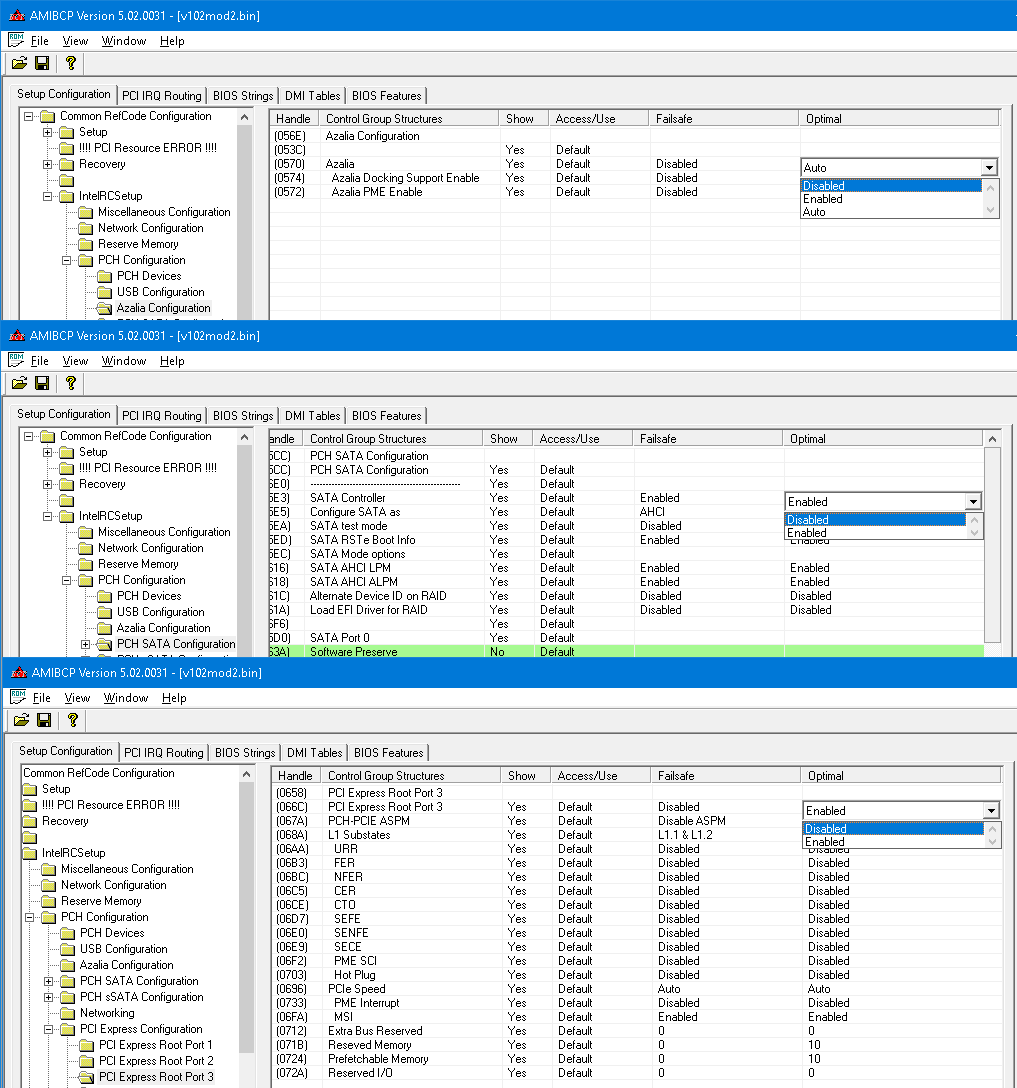Open Window menu in bottom window
This screenshot has width=1017, height=1088.
tap(126, 698)
